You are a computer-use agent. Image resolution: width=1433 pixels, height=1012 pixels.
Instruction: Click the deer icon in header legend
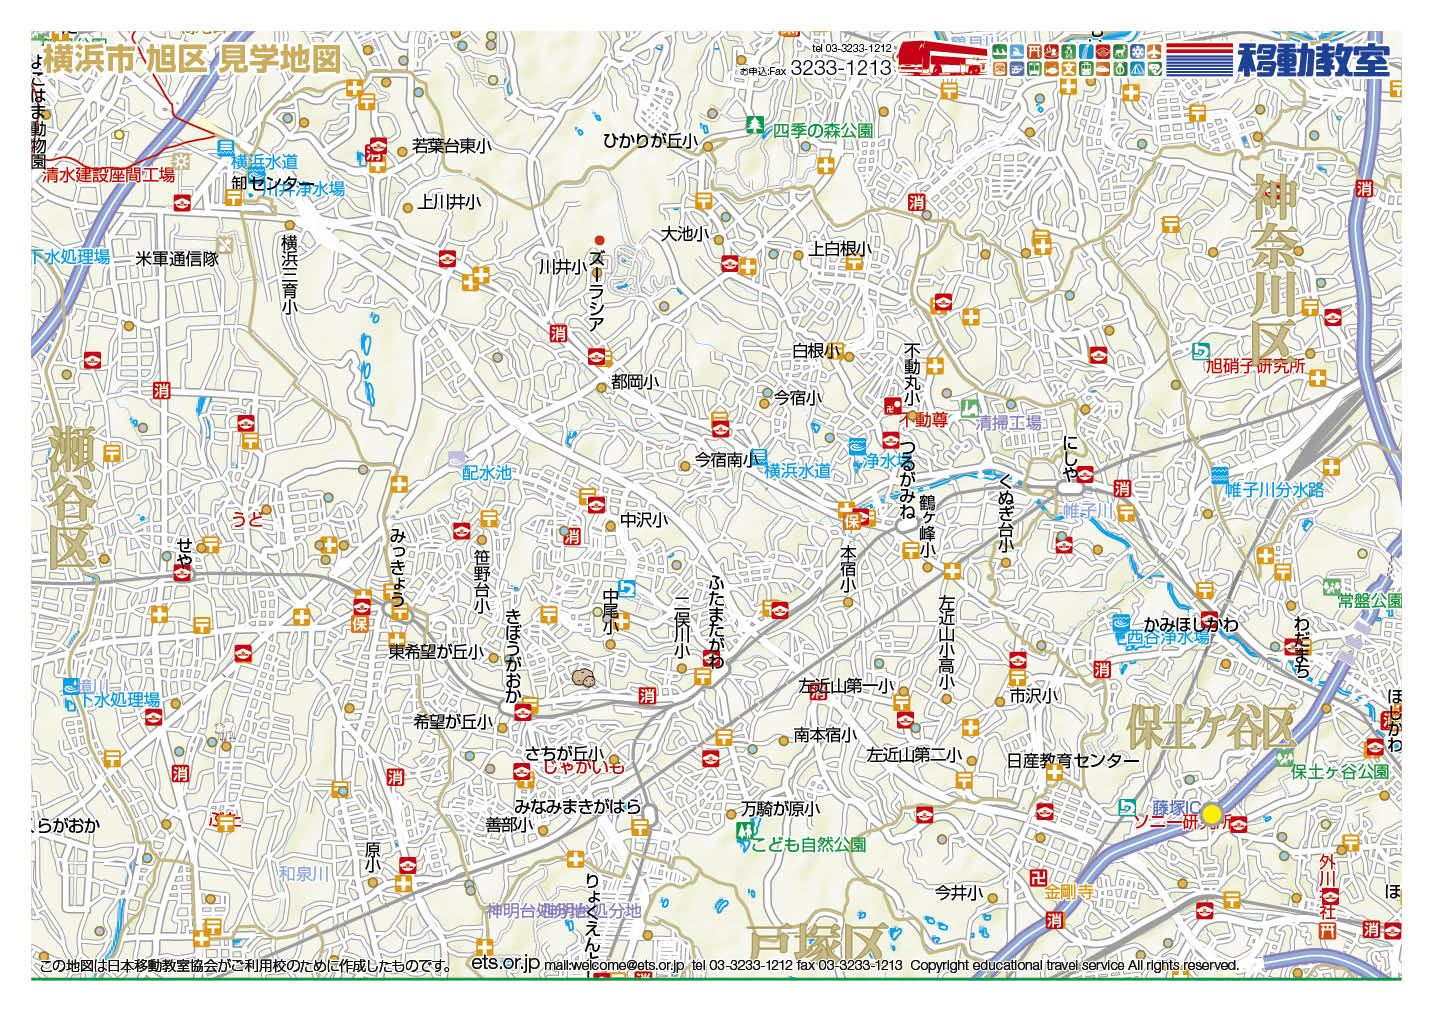1120,51
